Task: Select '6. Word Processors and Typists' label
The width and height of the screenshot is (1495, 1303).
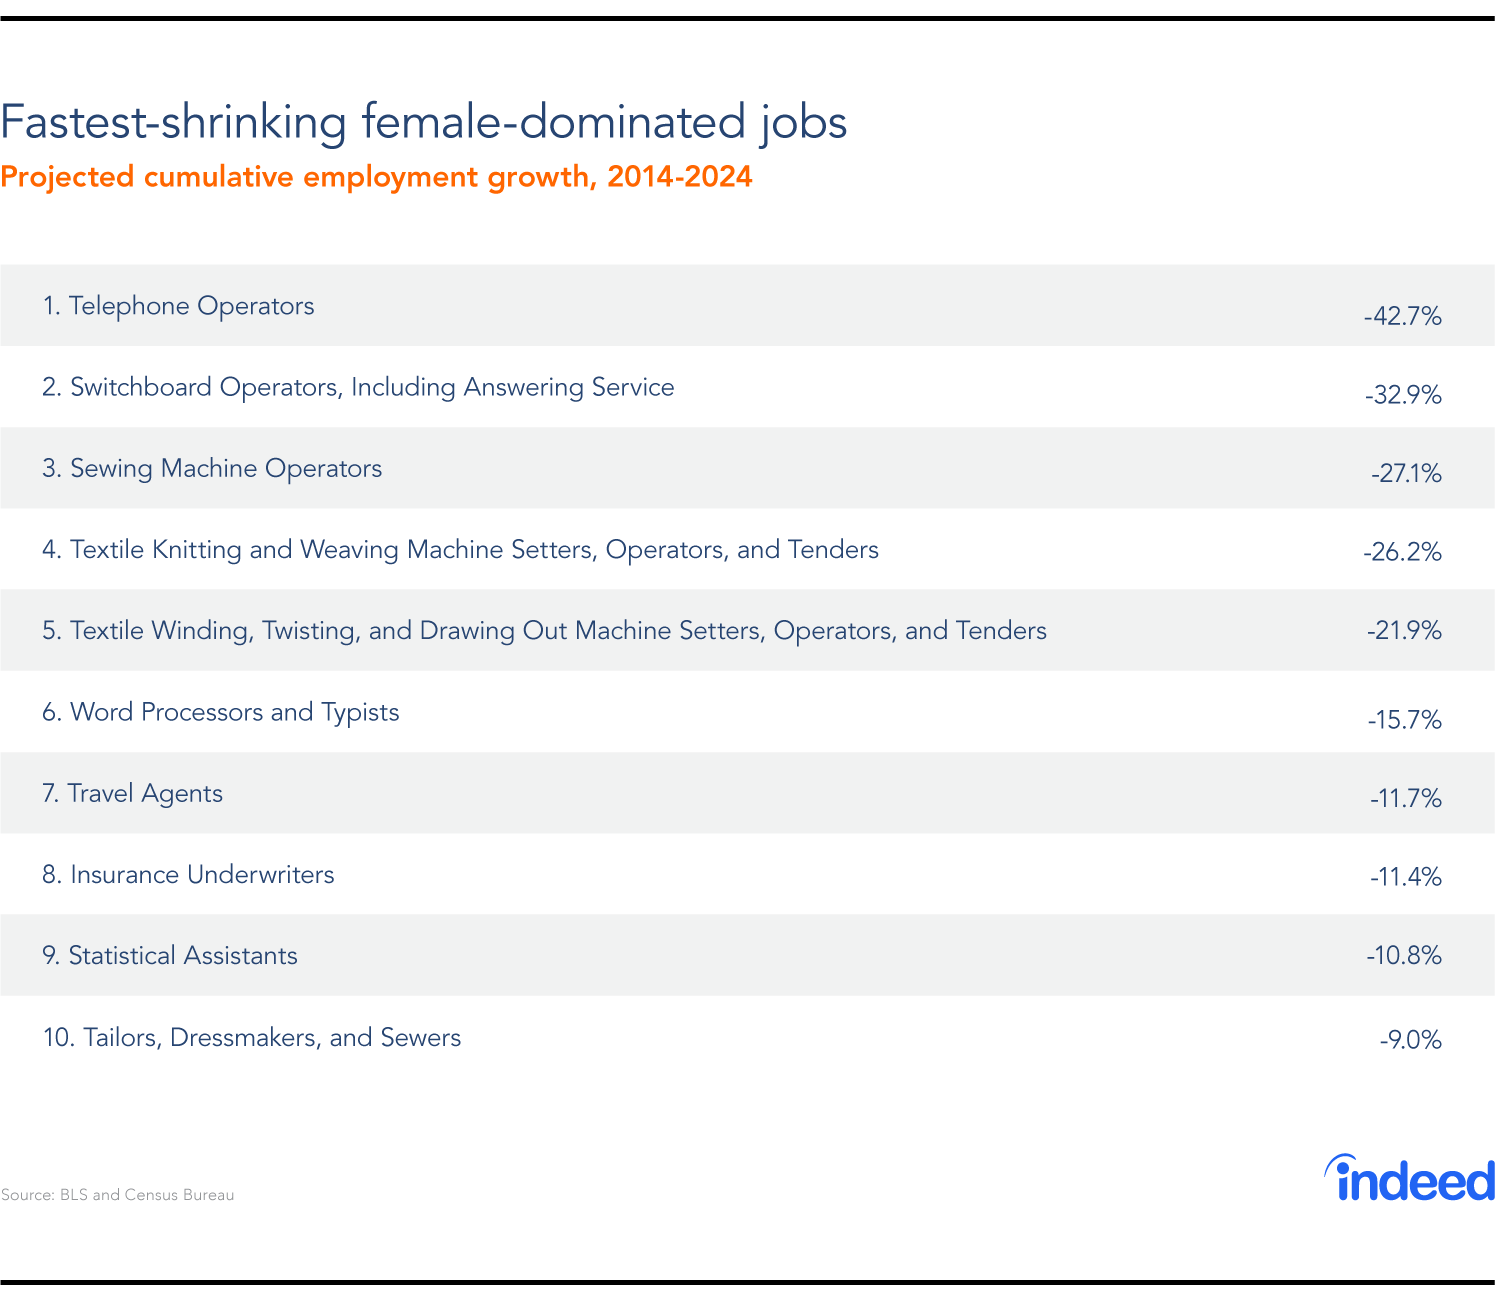Action: 220,712
